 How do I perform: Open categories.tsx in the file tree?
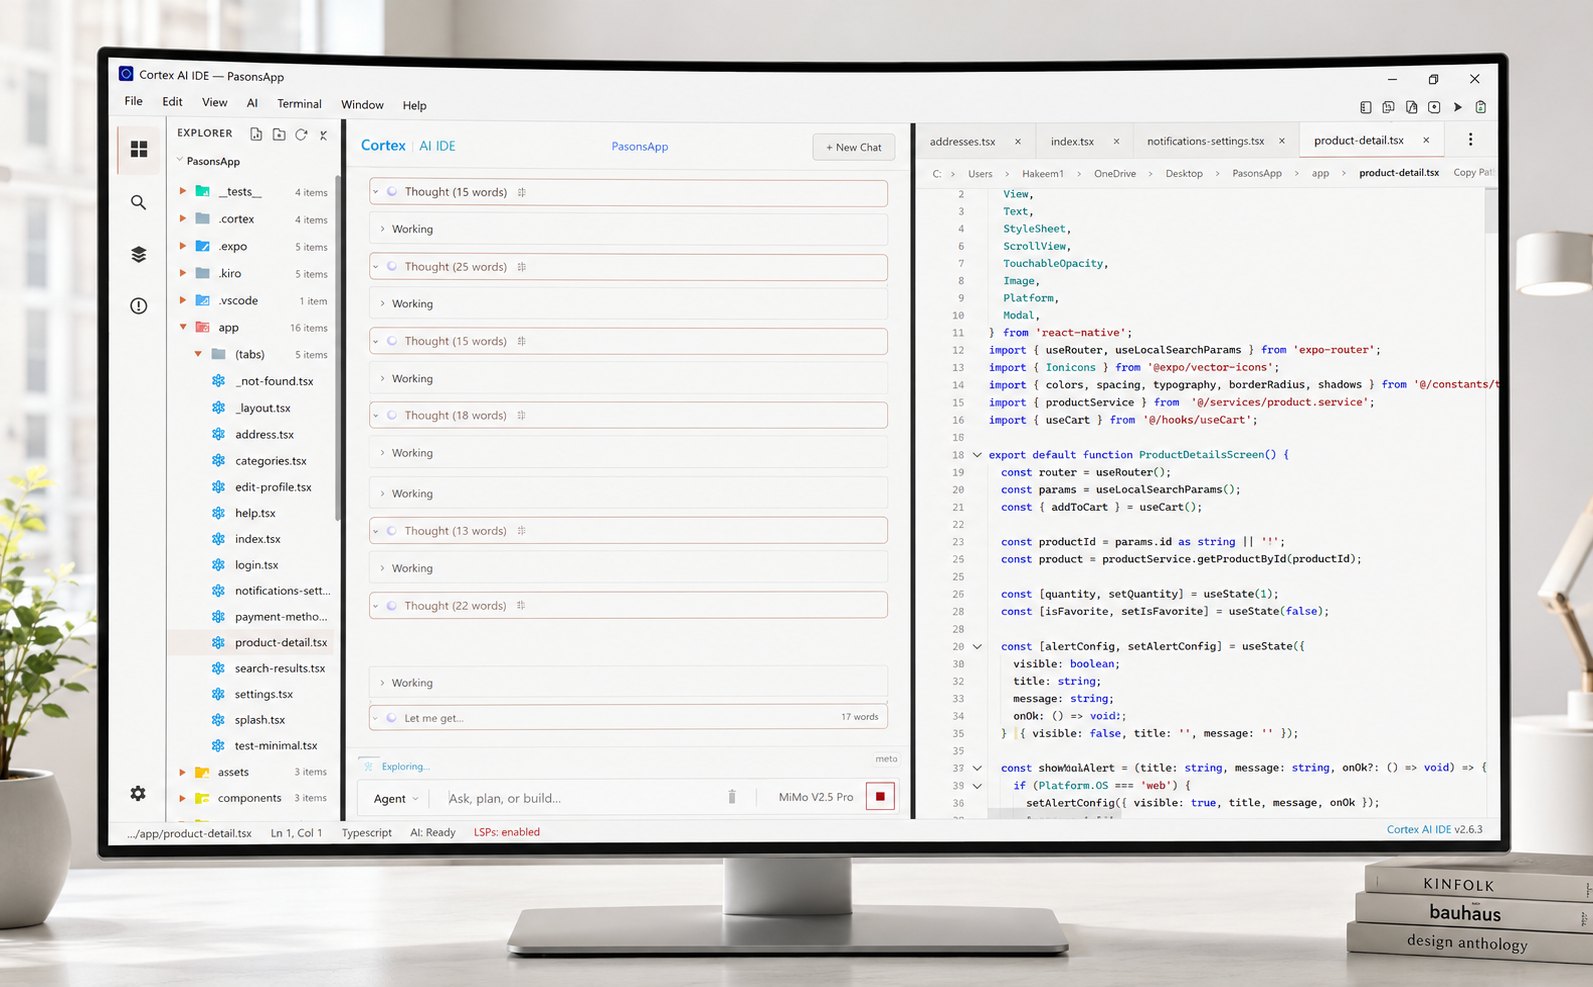coord(271,461)
